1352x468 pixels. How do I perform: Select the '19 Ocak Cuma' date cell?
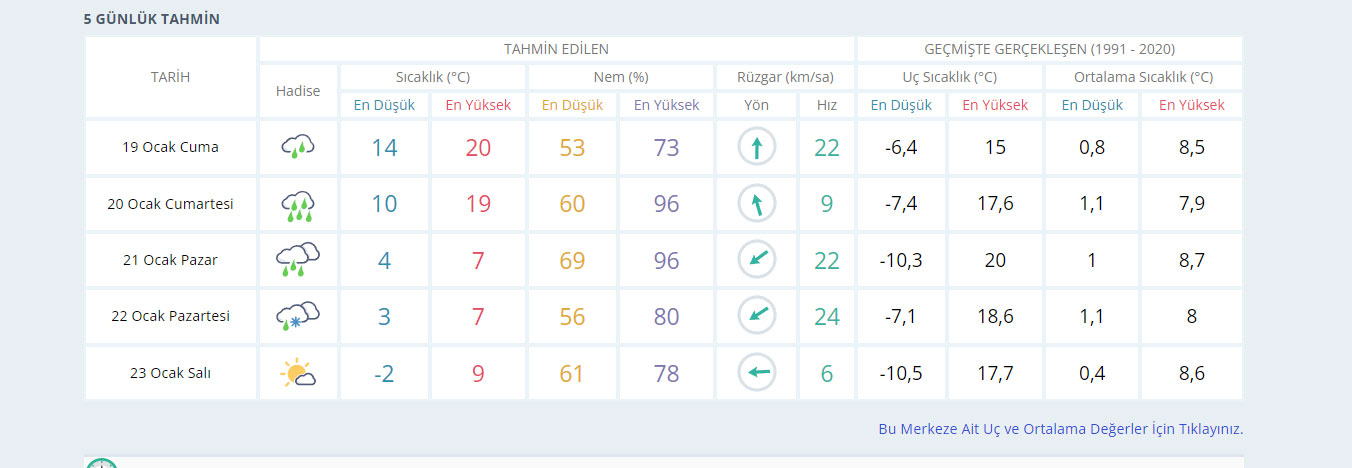click(170, 148)
